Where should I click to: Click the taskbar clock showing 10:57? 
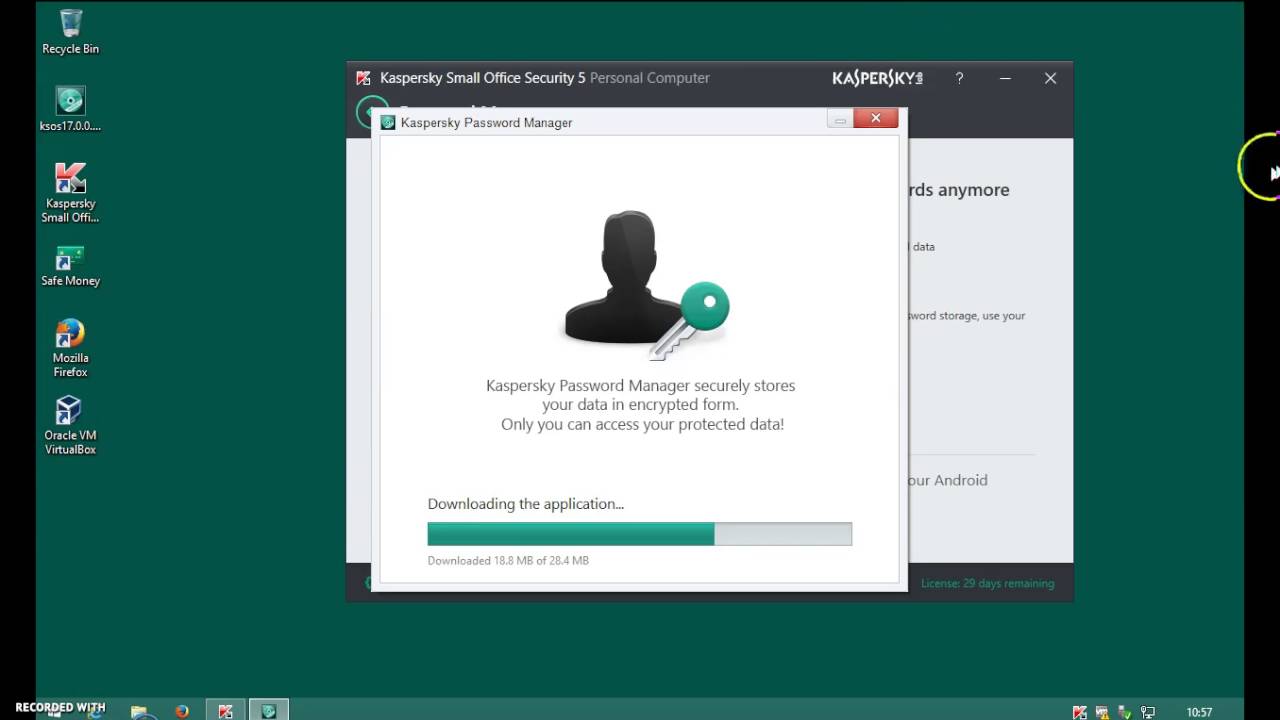pyautogui.click(x=1199, y=712)
